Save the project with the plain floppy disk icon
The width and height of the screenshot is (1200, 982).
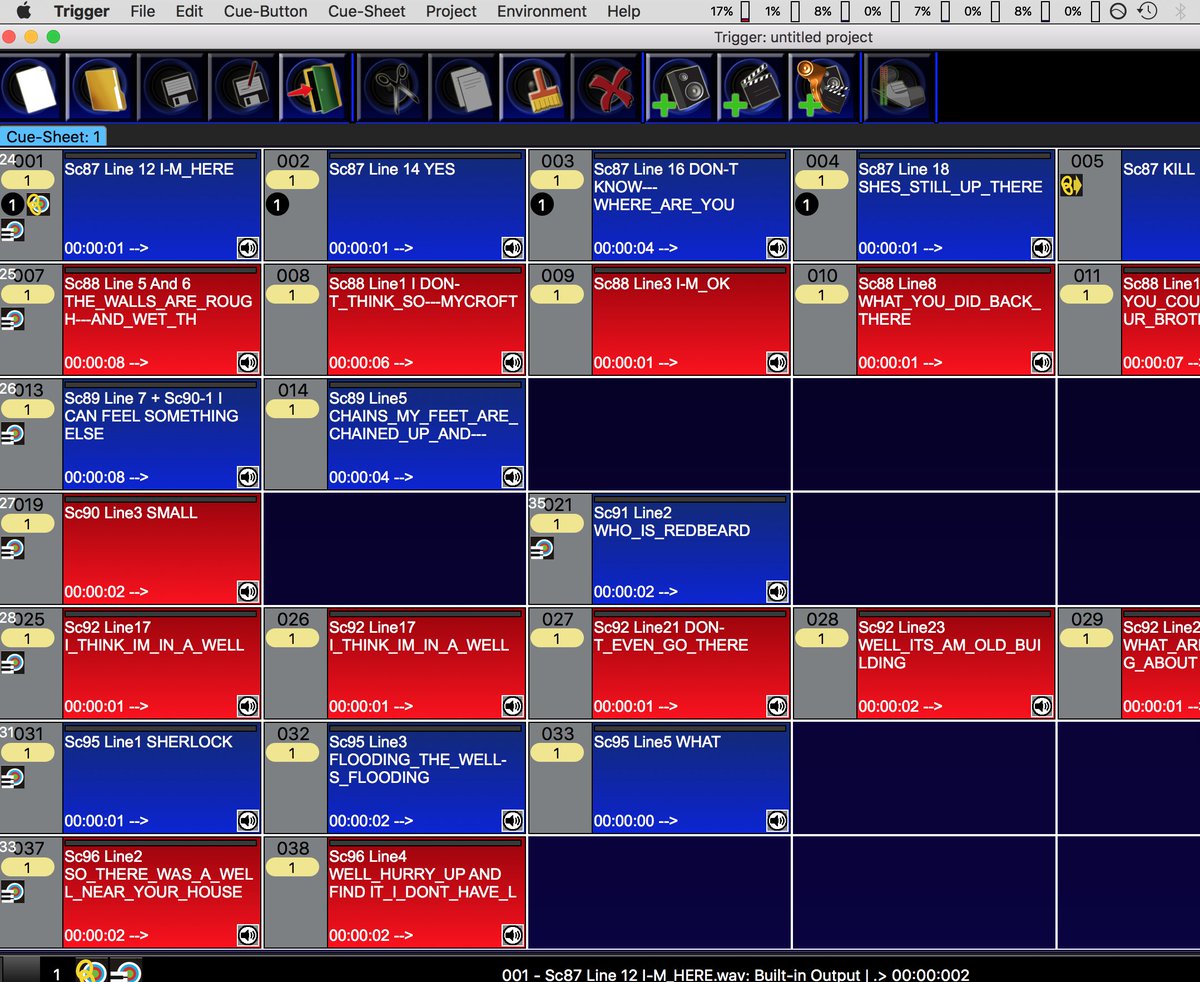pyautogui.click(x=173, y=87)
